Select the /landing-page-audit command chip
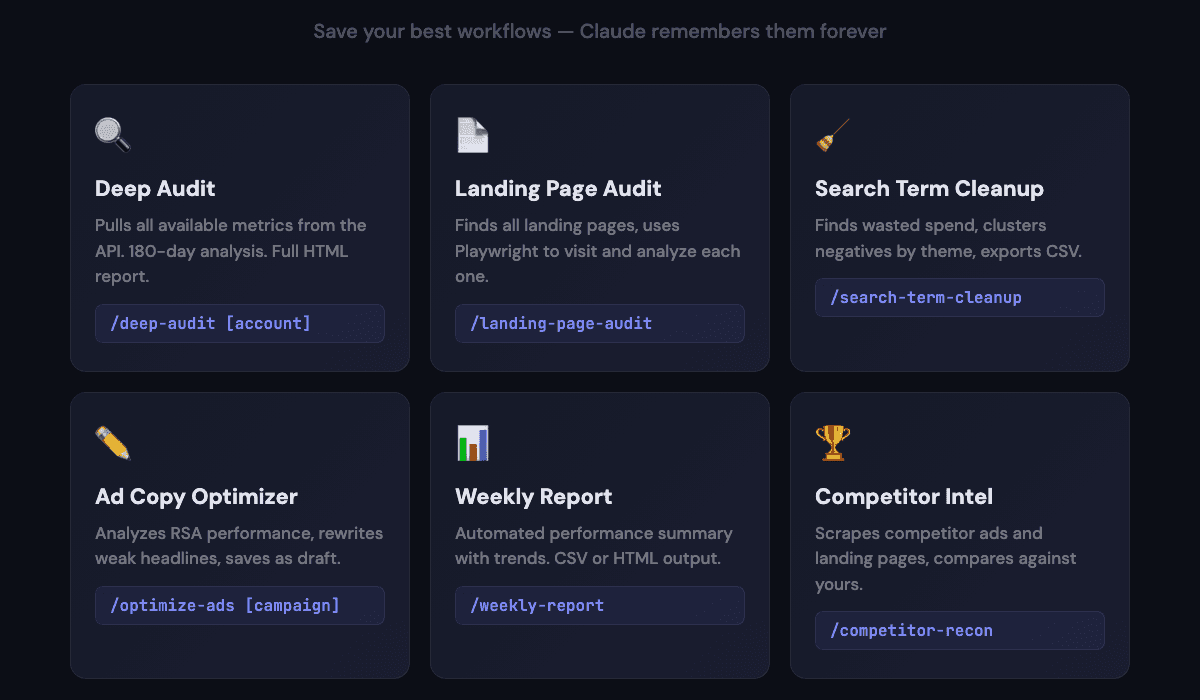Screen dimensions: 1200x700 600,323
